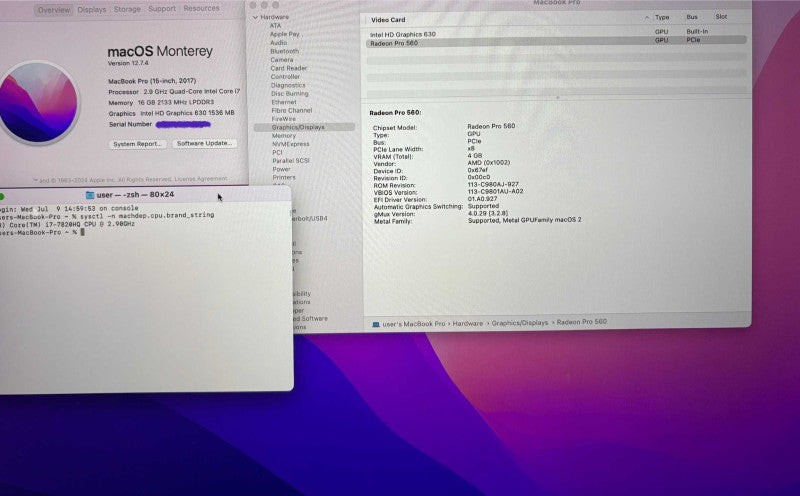The image size is (800, 496).
Task: Select Camera in hardware list
Action: tap(282, 60)
